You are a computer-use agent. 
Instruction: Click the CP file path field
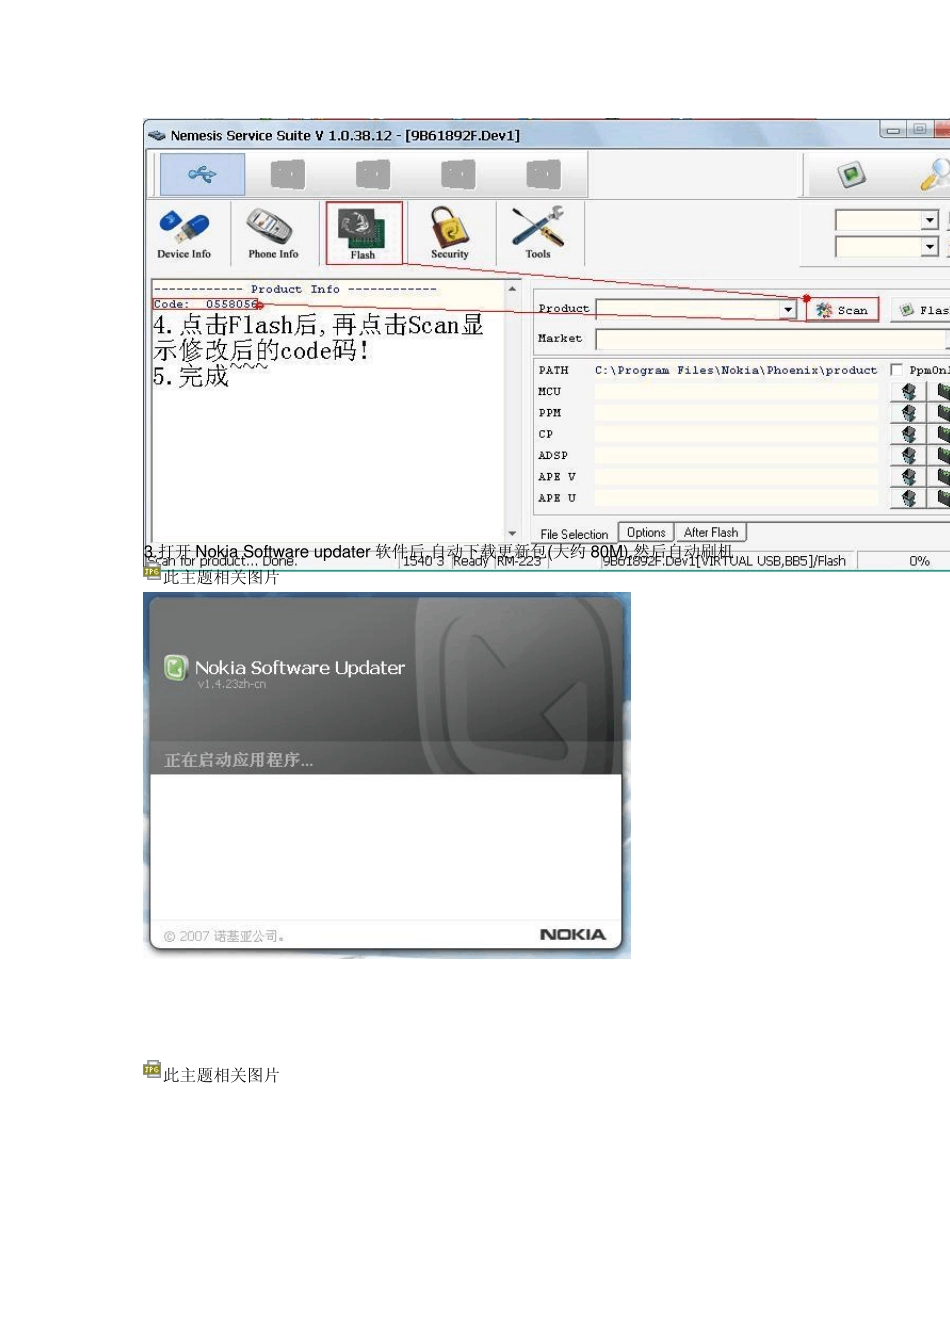tap(736, 434)
